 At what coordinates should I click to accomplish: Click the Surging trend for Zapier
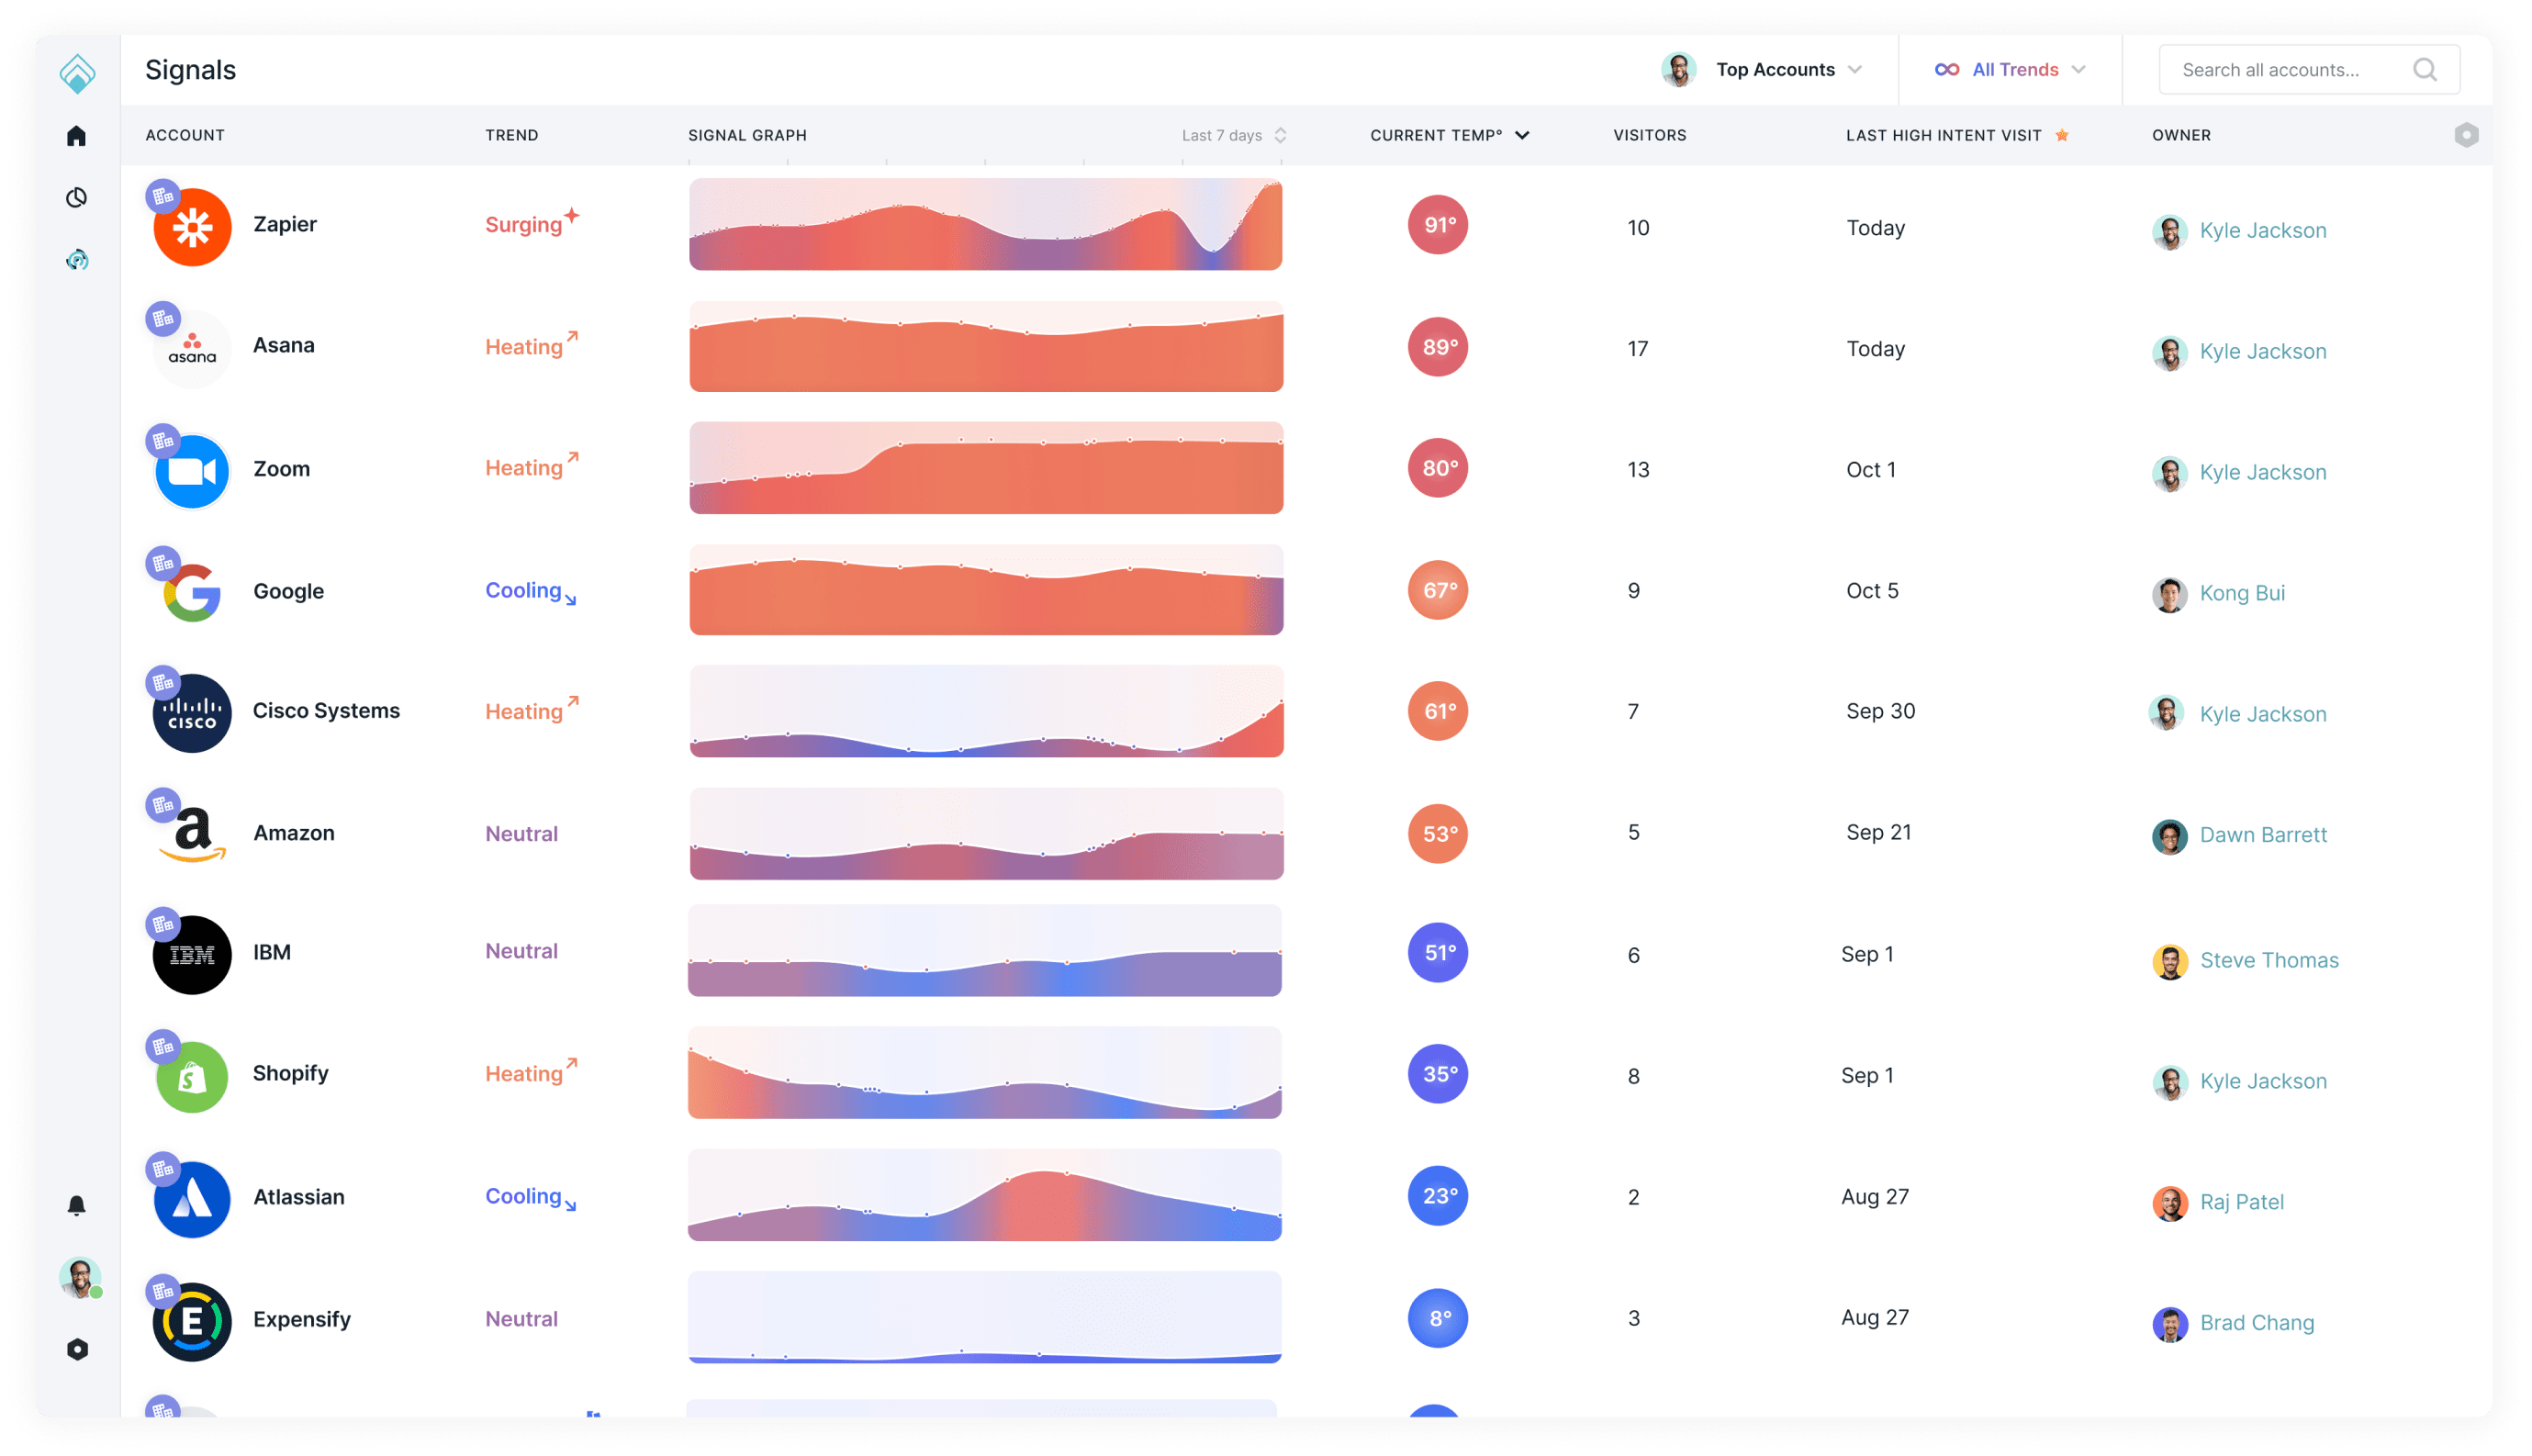(532, 222)
